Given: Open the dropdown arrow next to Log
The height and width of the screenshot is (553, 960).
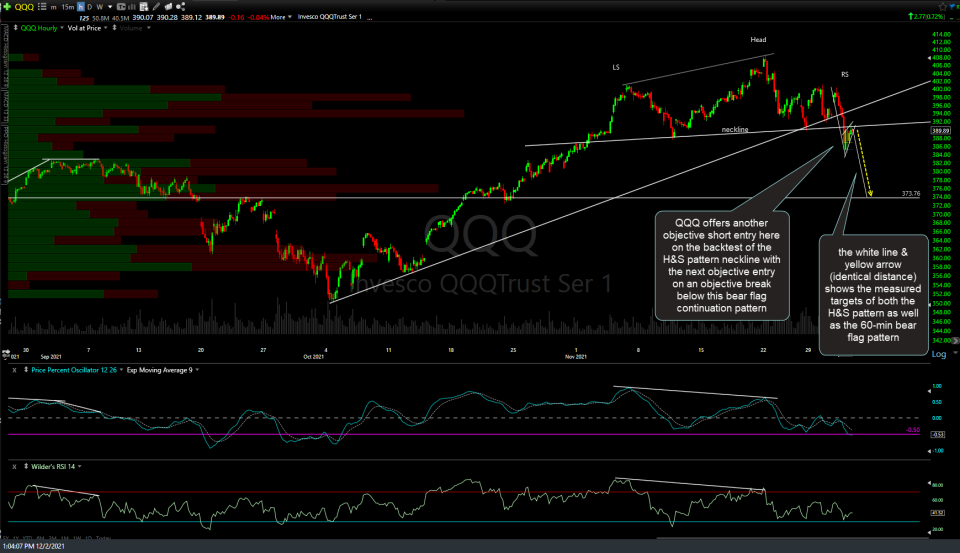Looking at the screenshot, I should (955, 353).
